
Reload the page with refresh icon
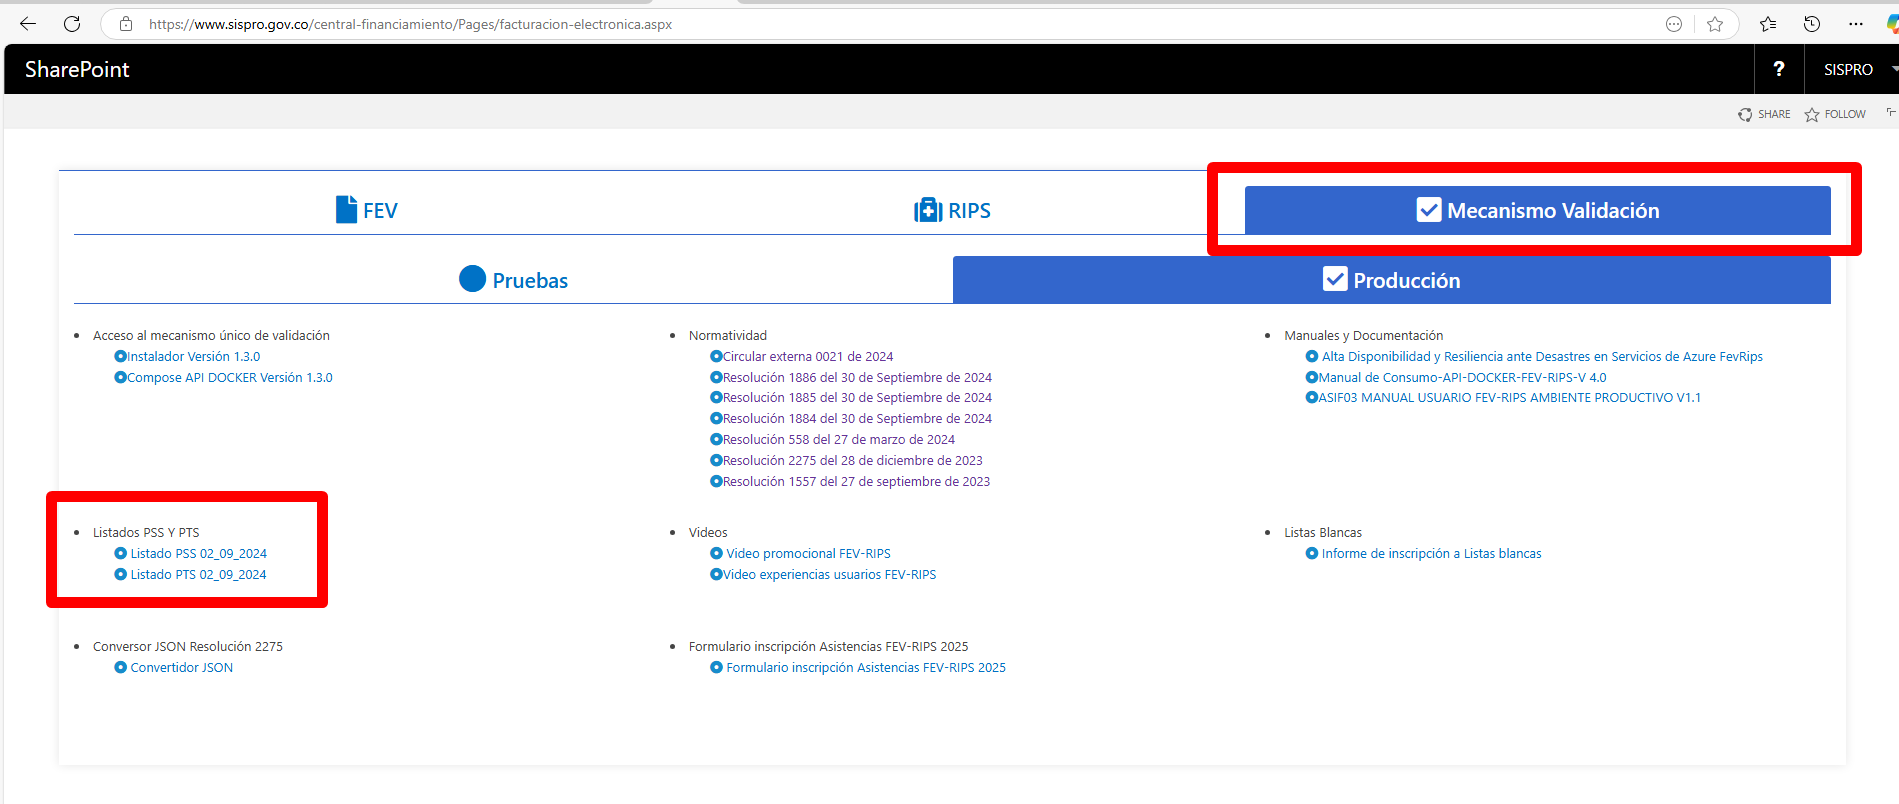tap(72, 24)
